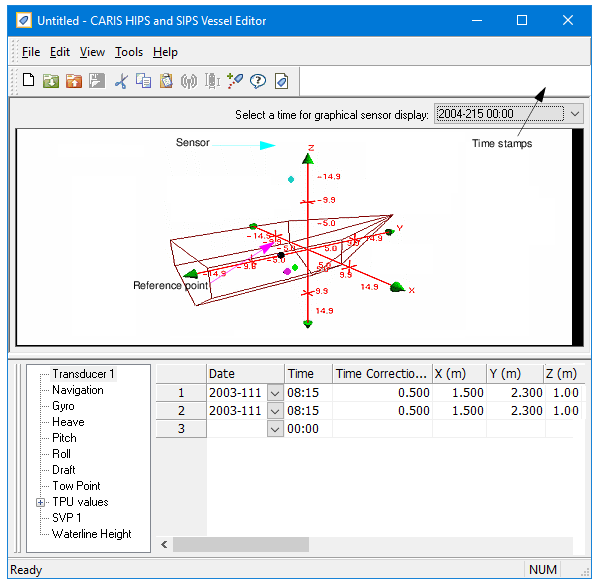Open the Date dropdown in row 1
This screenshot has height=587, width=603.
point(276,393)
